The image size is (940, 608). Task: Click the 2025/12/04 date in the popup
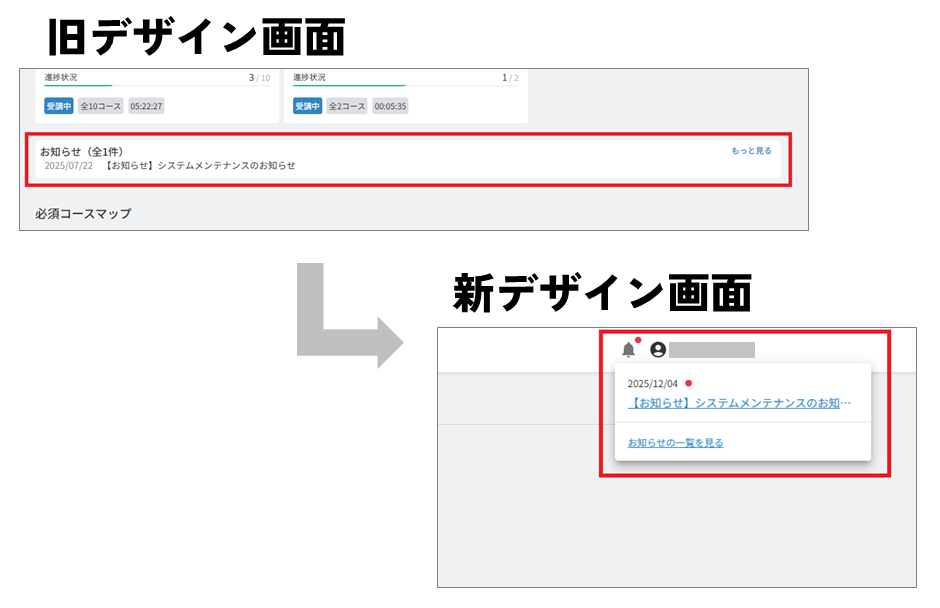coord(652,384)
